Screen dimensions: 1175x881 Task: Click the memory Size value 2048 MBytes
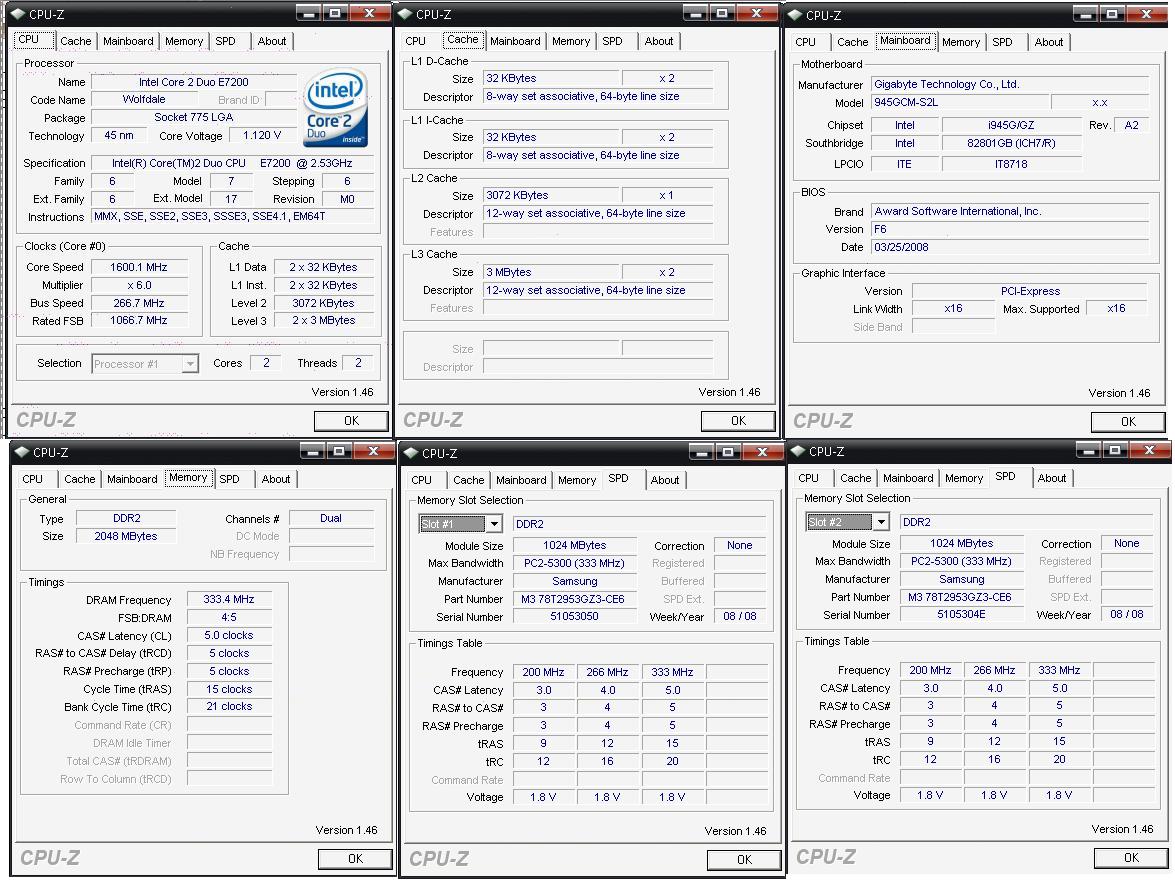[x=126, y=536]
